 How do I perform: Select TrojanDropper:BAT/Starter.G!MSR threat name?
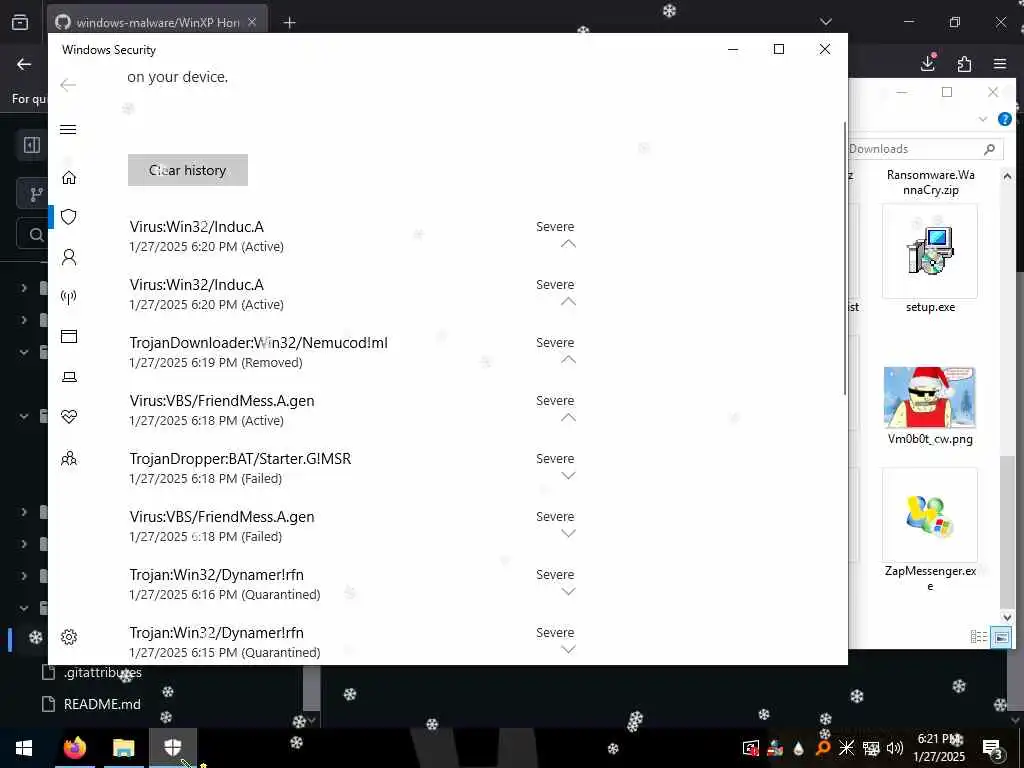[240, 458]
